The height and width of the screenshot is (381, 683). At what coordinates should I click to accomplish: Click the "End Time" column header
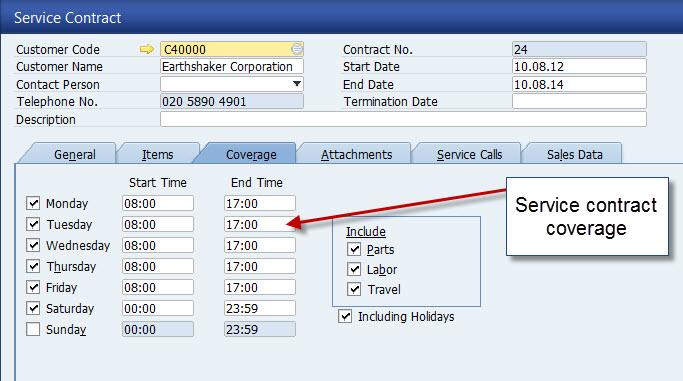tap(257, 182)
